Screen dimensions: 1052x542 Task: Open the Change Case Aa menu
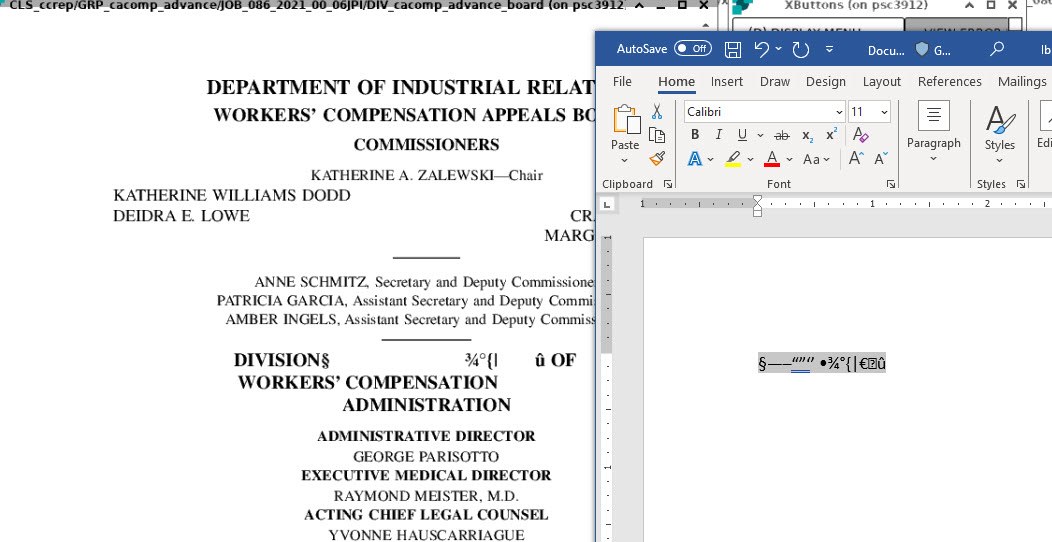pos(816,159)
